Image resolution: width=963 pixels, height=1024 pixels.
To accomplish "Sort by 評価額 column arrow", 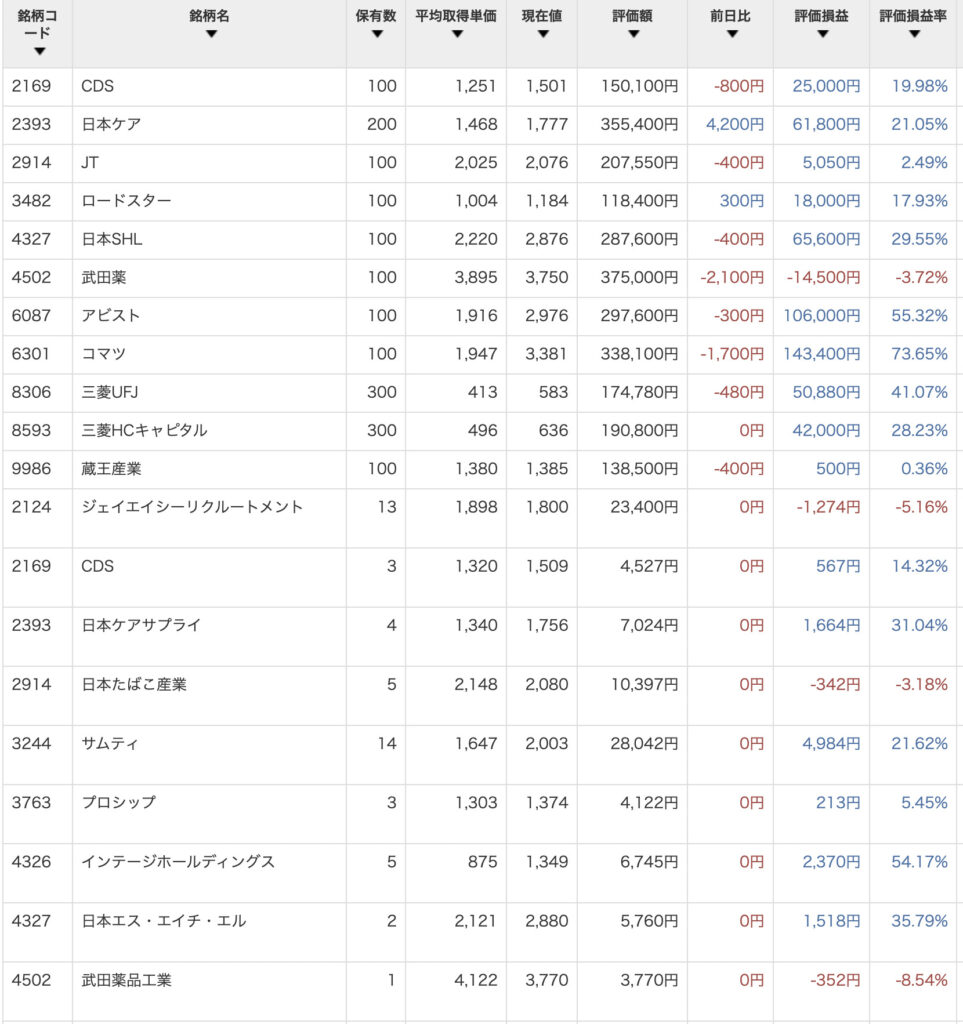I will click(x=633, y=34).
